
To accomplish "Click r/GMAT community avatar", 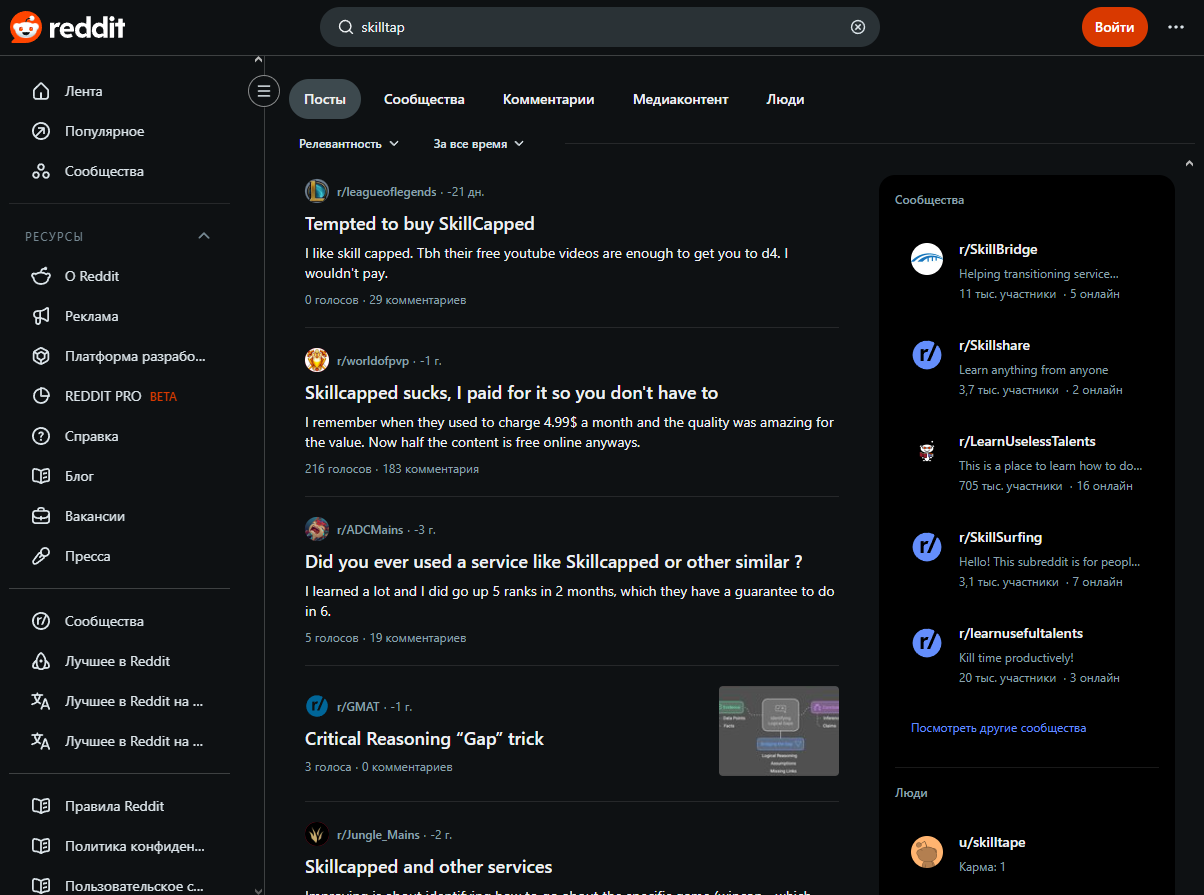I will coord(317,706).
